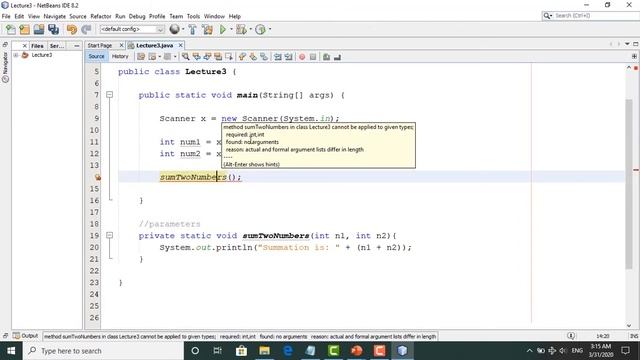Click the browser globe icon
Viewport: 640px width, 360px height.
174,29
